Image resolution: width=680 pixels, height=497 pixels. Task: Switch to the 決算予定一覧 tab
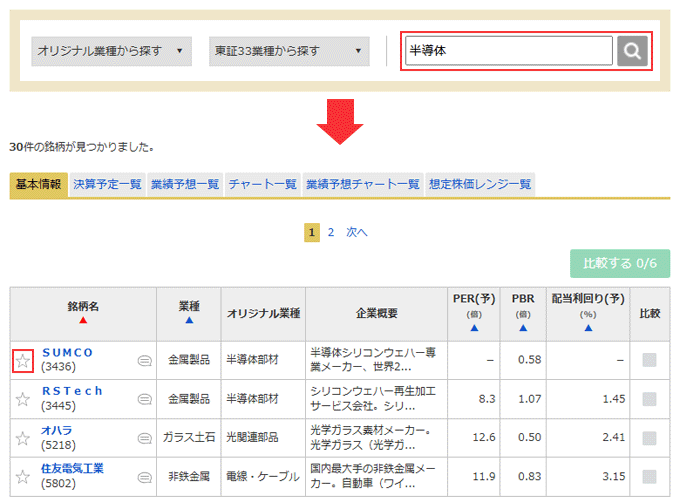pos(107,184)
